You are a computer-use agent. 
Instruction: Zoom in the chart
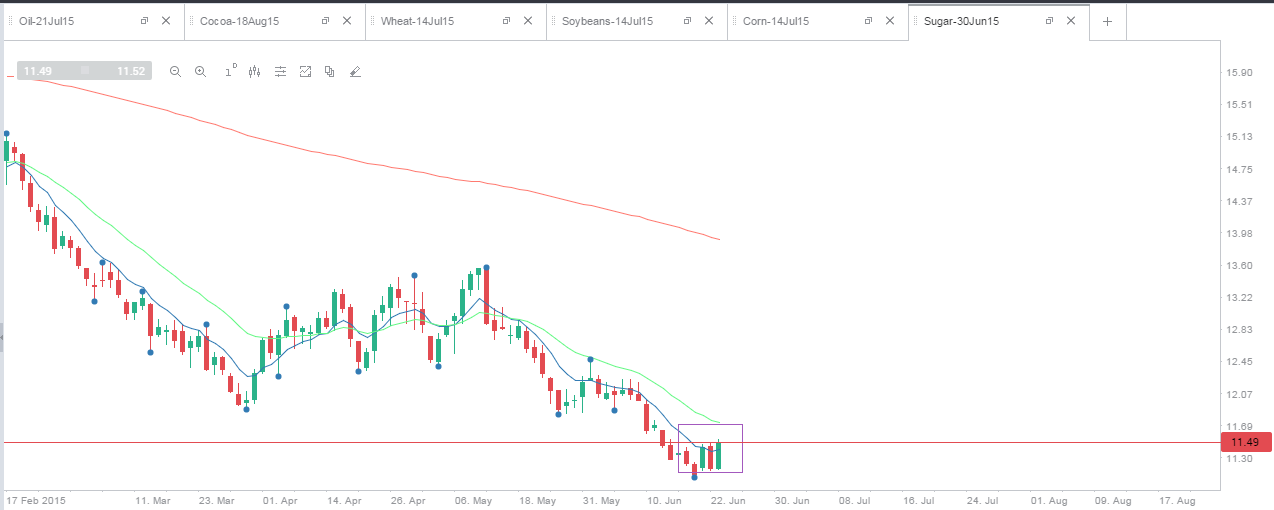coord(200,71)
